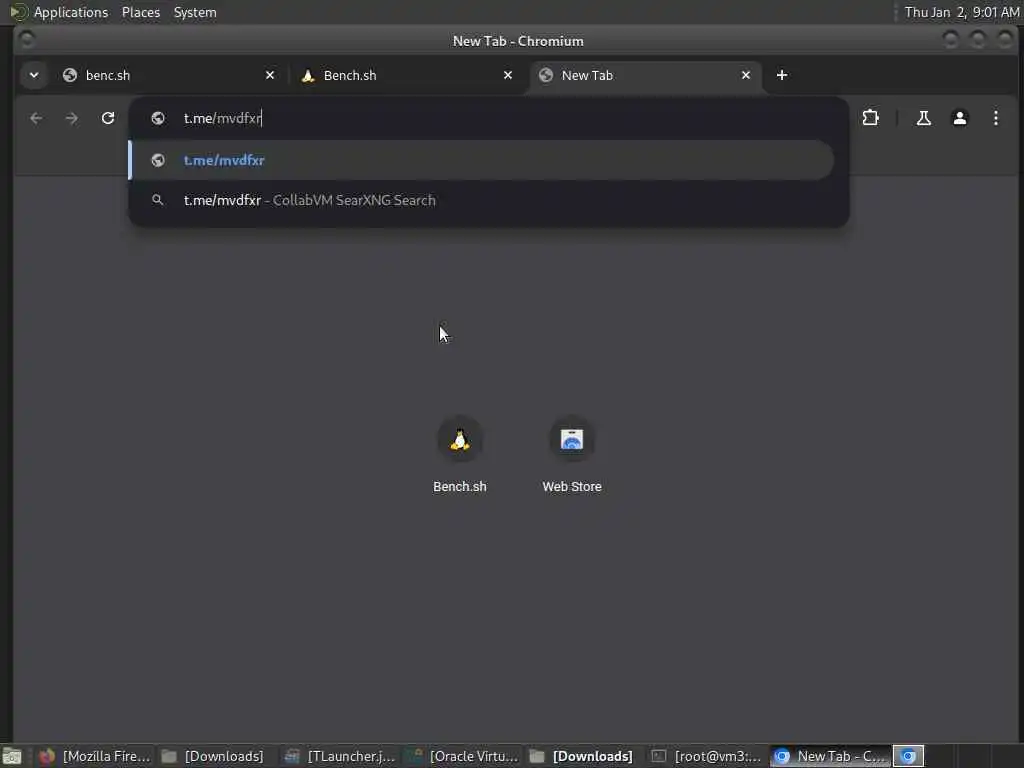Open the tab search dropdown arrow
The width and height of the screenshot is (1024, 768).
pyautogui.click(x=34, y=75)
